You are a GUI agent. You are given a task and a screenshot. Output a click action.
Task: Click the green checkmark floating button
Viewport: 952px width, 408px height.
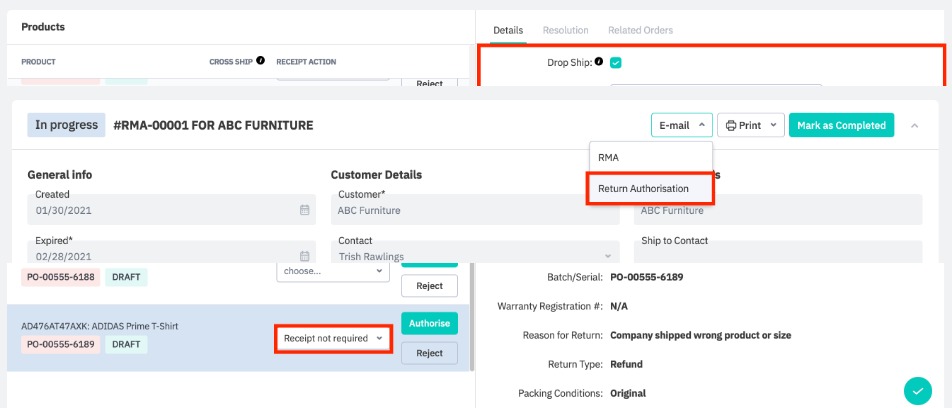tap(917, 391)
